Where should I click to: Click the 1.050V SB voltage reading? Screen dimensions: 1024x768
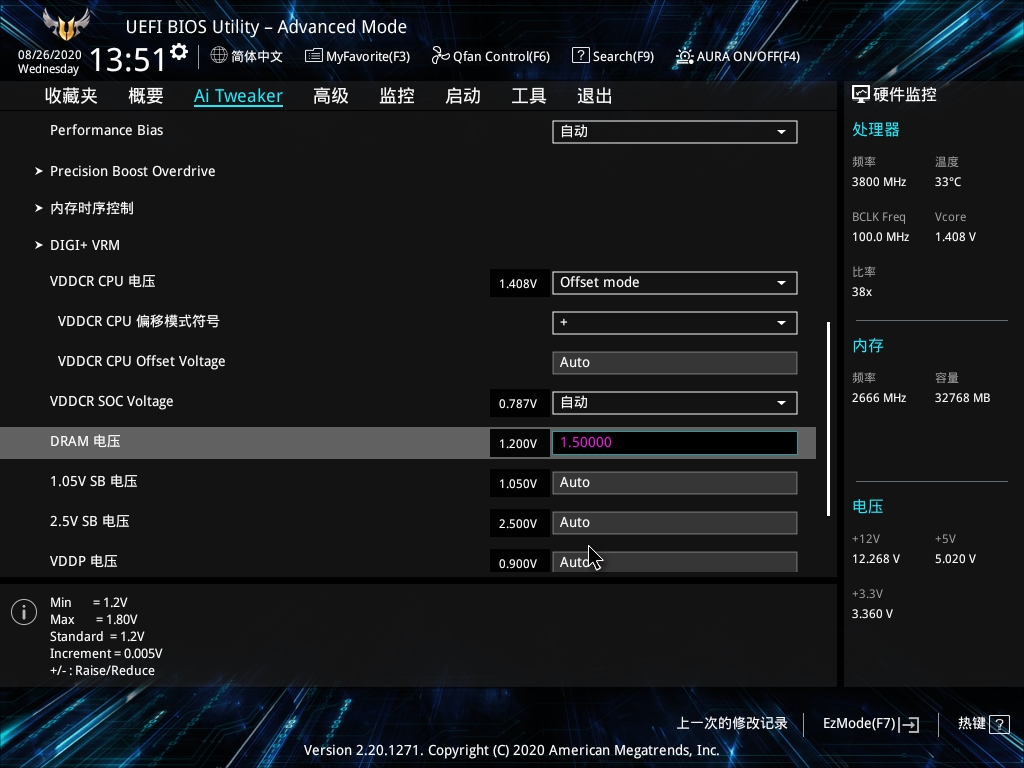pyautogui.click(x=518, y=483)
